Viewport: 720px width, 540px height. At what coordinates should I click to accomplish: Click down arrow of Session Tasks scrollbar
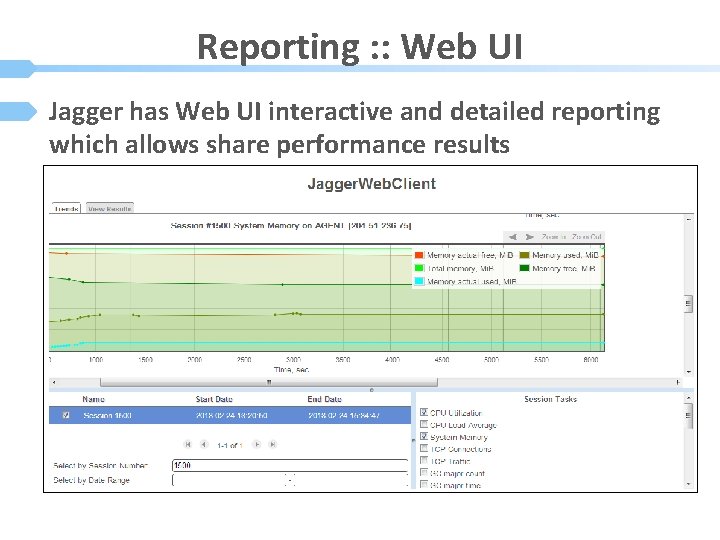(688, 484)
